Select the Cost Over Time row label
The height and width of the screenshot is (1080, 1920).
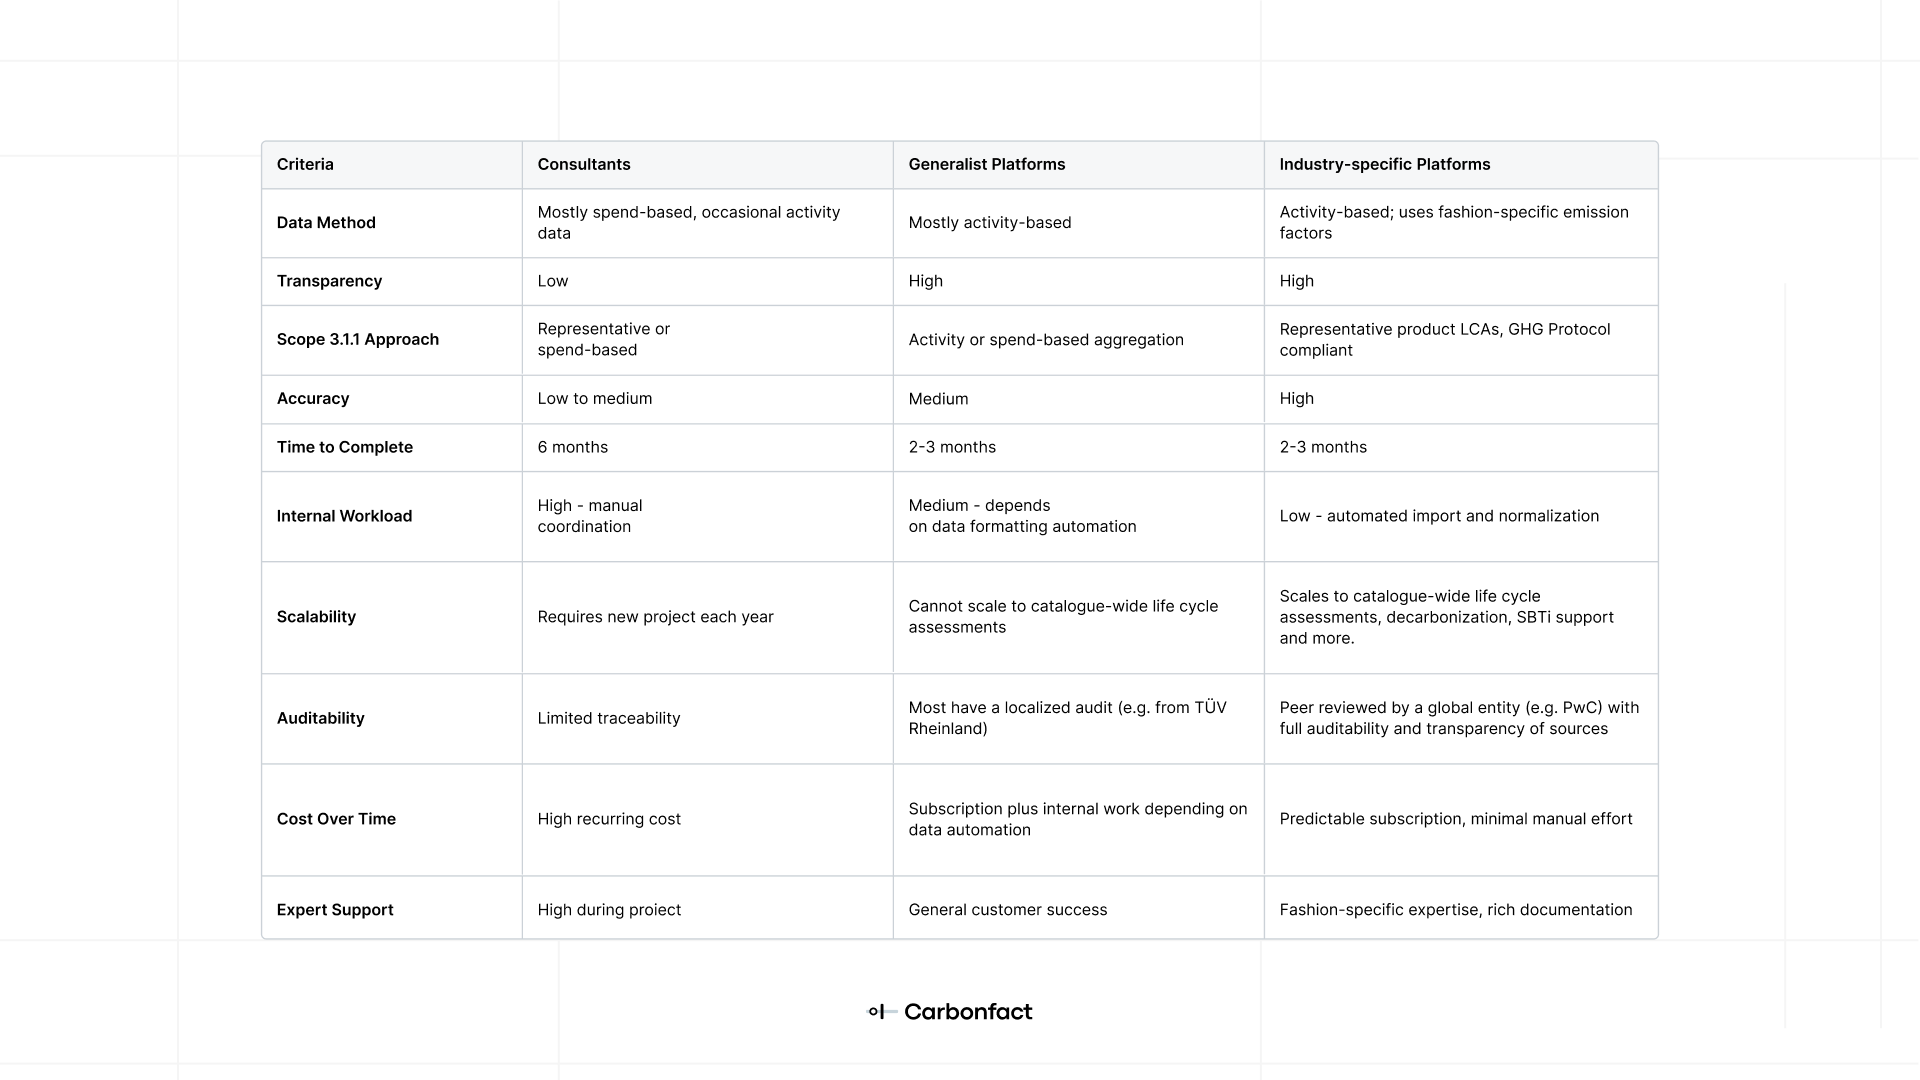point(336,819)
